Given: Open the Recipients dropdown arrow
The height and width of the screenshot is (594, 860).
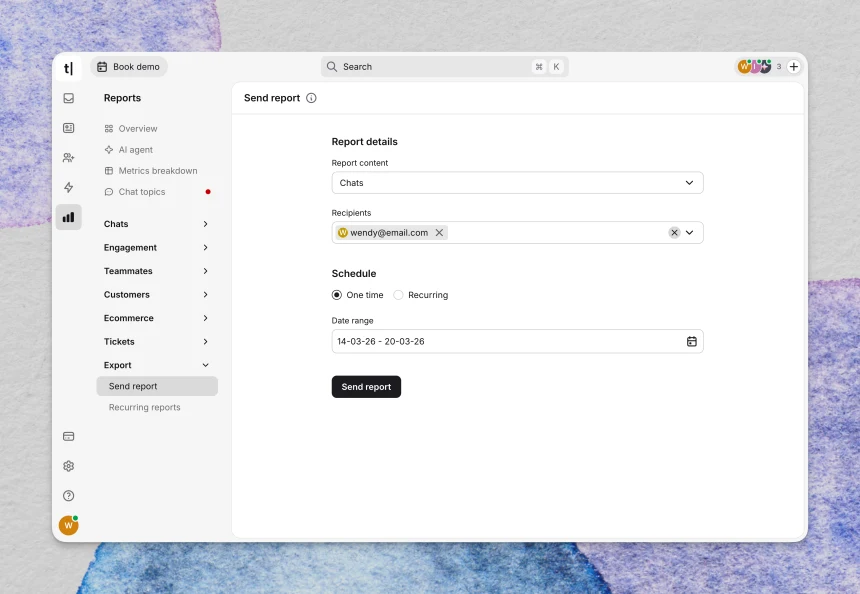Looking at the screenshot, I should pyautogui.click(x=689, y=233).
